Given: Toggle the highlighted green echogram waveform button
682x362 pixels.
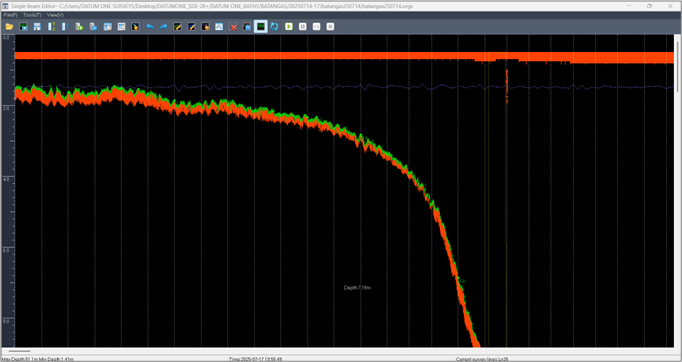Looking at the screenshot, I should 261,27.
